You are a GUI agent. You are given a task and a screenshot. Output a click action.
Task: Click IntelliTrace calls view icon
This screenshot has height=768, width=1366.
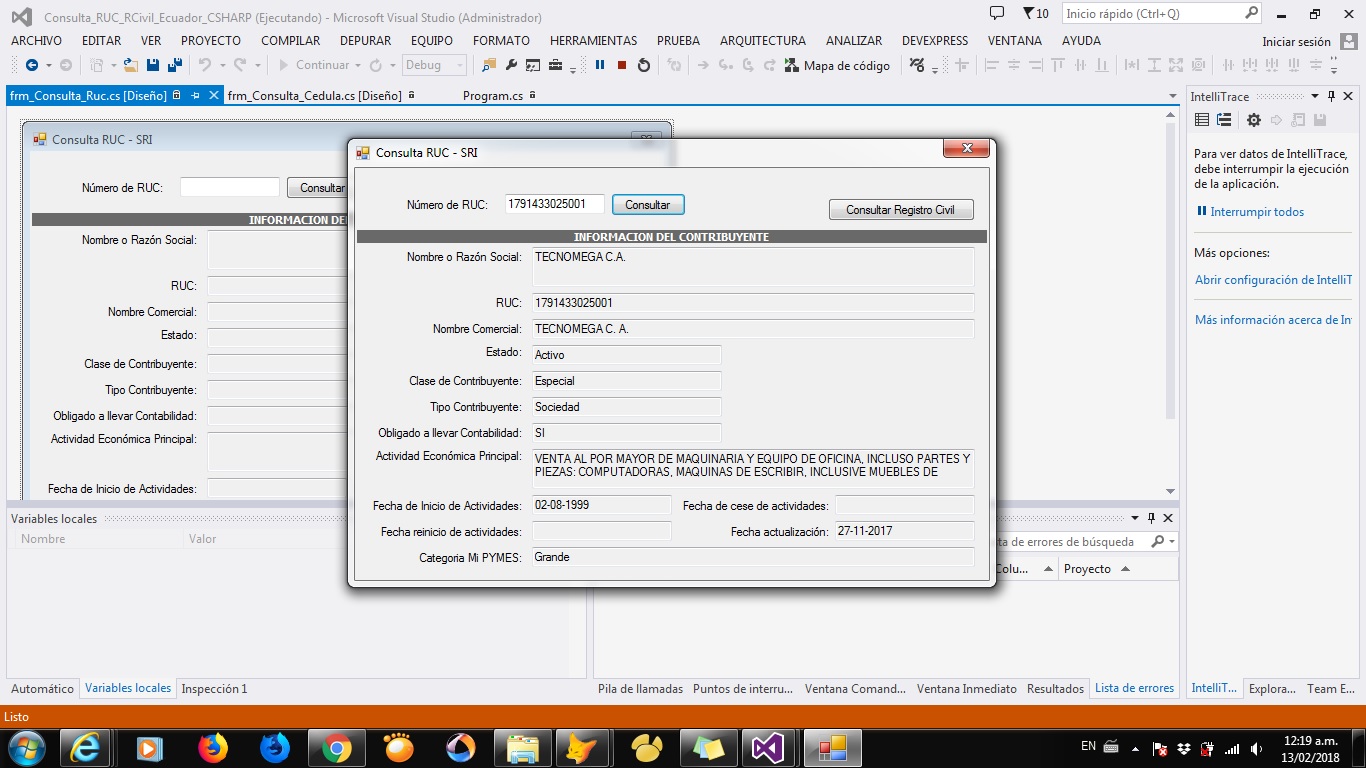(1224, 120)
